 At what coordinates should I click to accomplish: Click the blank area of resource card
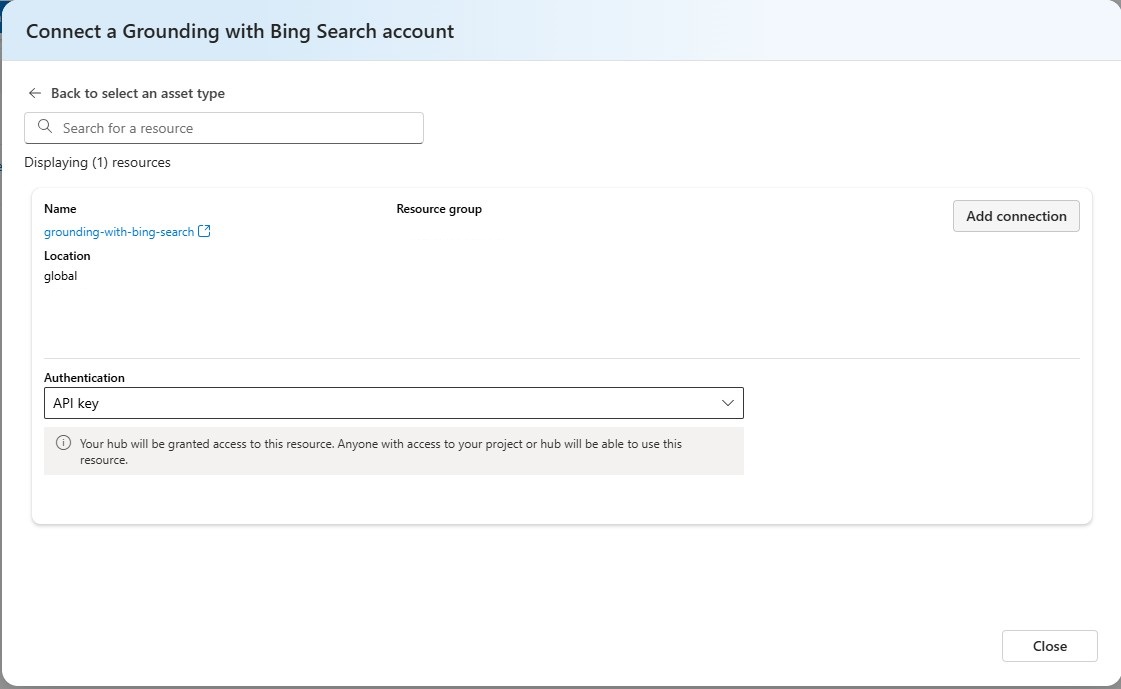(600, 300)
